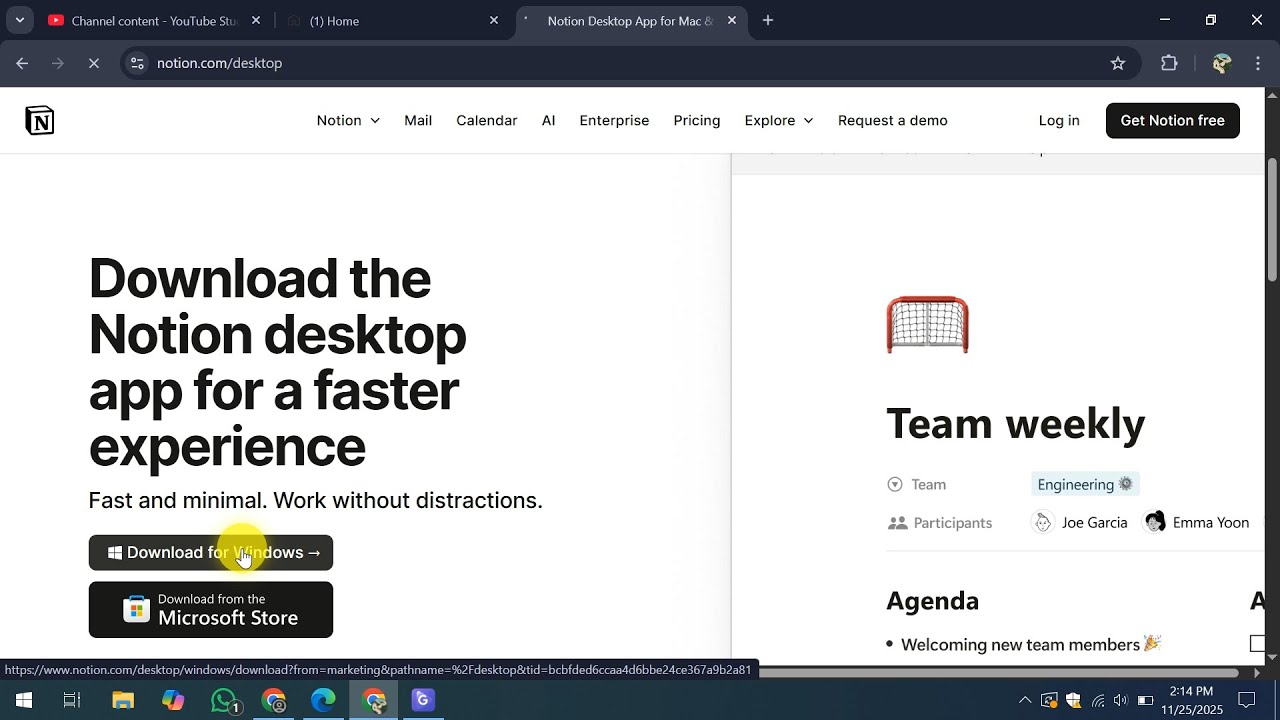Image resolution: width=1280 pixels, height=720 pixels.
Task: Click the Notion logo icon
Action: [x=40, y=121]
